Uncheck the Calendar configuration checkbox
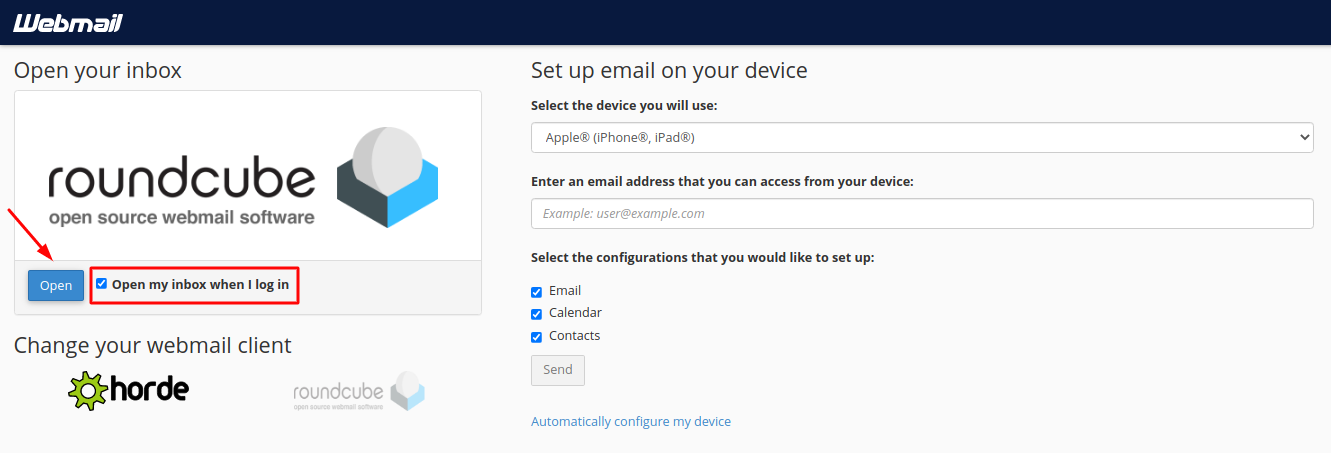Viewport: 1331px width, 453px height. click(x=537, y=314)
